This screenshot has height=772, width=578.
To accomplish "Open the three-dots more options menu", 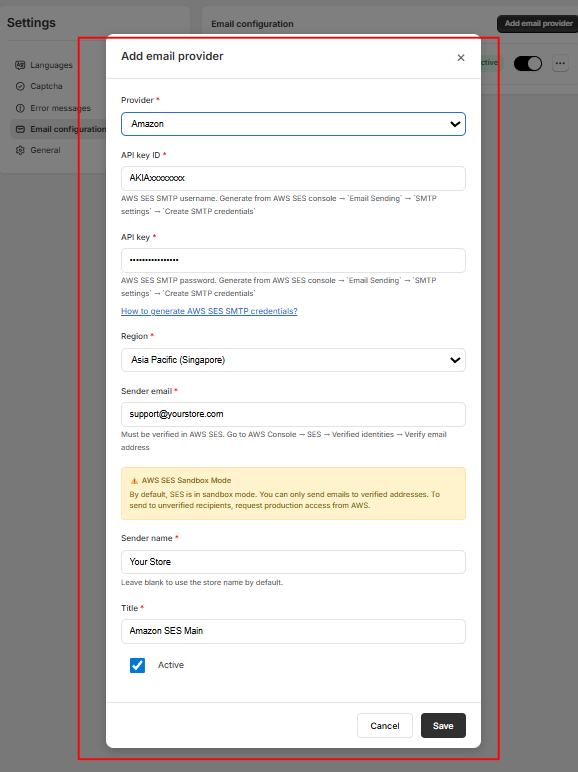I will click(560, 63).
